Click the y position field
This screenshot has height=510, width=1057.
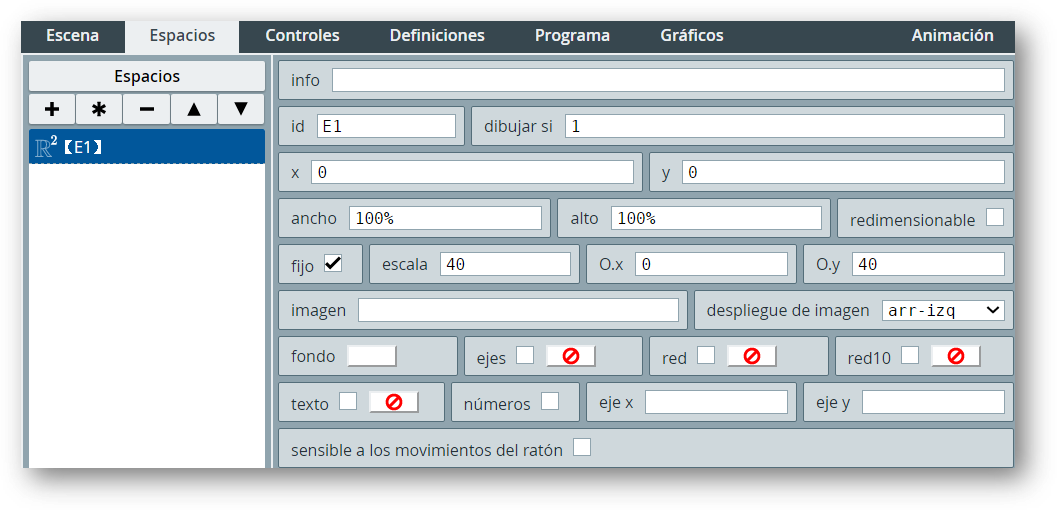[843, 172]
